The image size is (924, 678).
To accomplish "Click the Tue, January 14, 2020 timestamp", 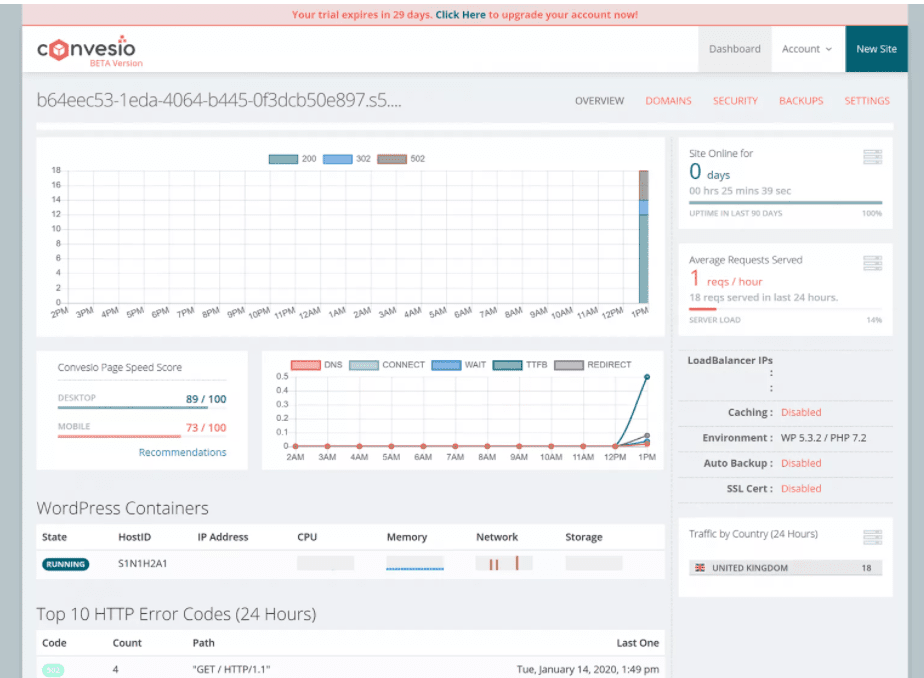I will pyautogui.click(x=588, y=669).
